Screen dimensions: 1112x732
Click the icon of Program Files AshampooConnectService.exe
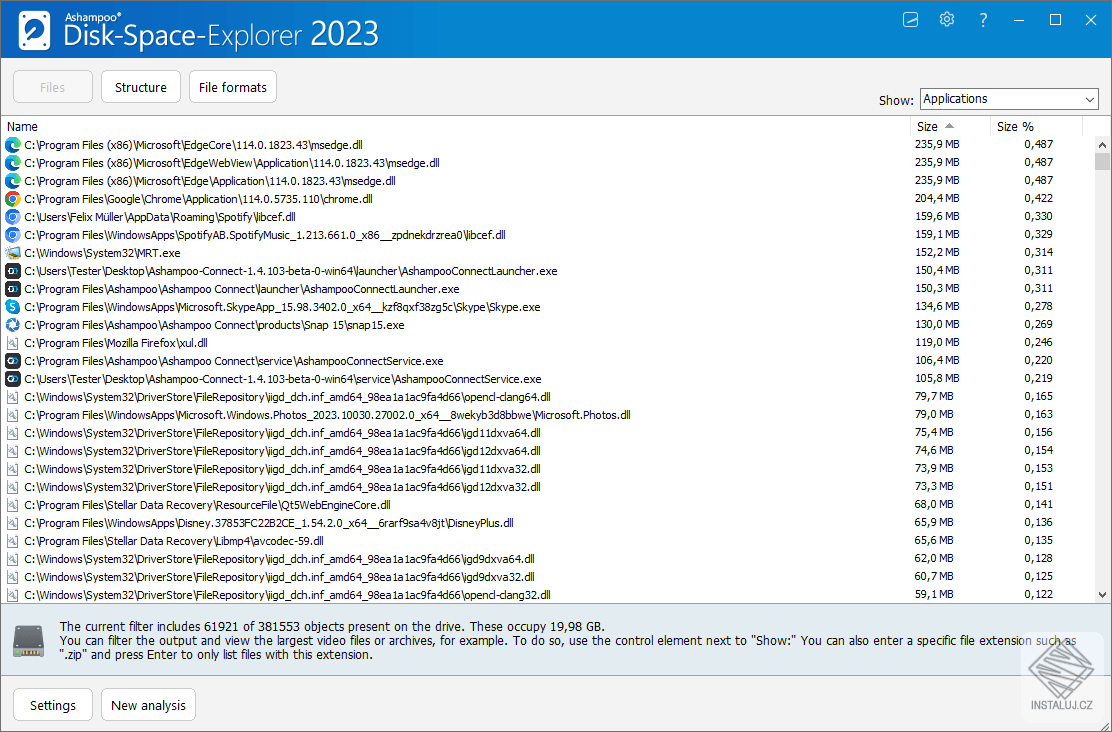(x=13, y=361)
